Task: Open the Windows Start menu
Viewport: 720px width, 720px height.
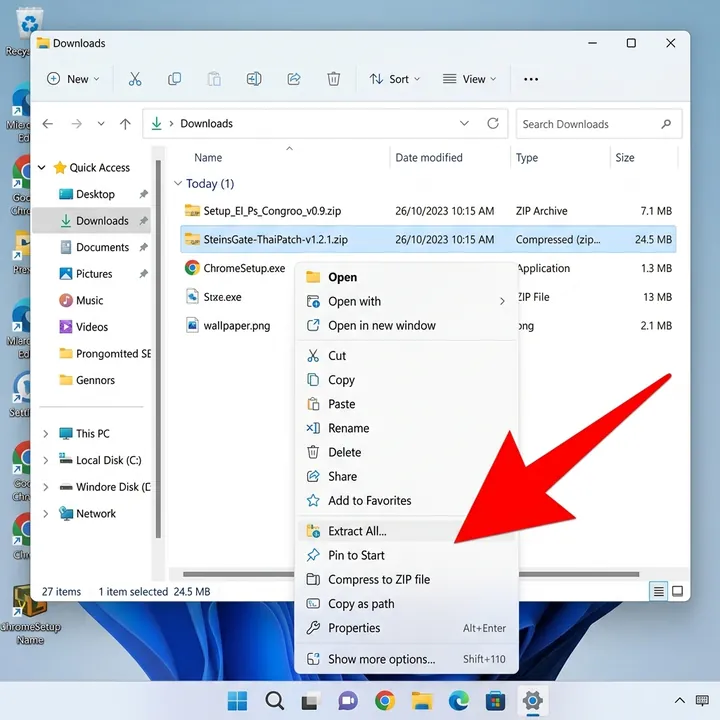Action: [x=237, y=701]
